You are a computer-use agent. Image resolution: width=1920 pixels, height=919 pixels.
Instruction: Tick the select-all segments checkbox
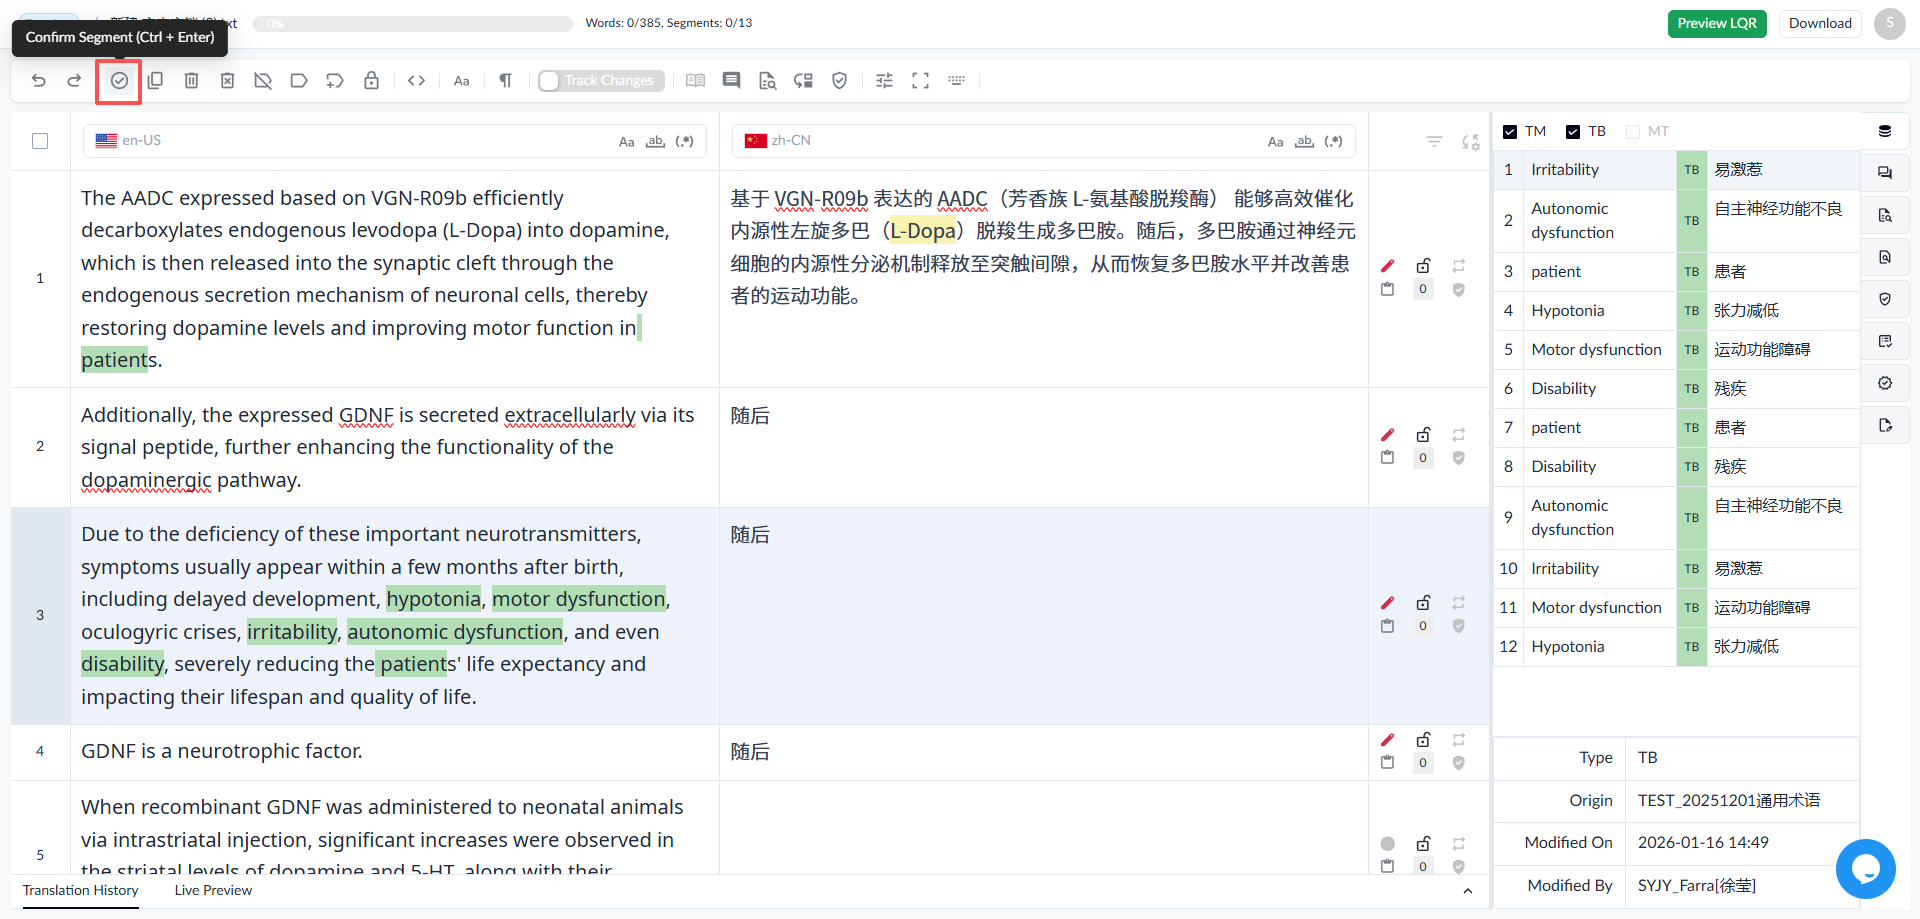[40, 141]
